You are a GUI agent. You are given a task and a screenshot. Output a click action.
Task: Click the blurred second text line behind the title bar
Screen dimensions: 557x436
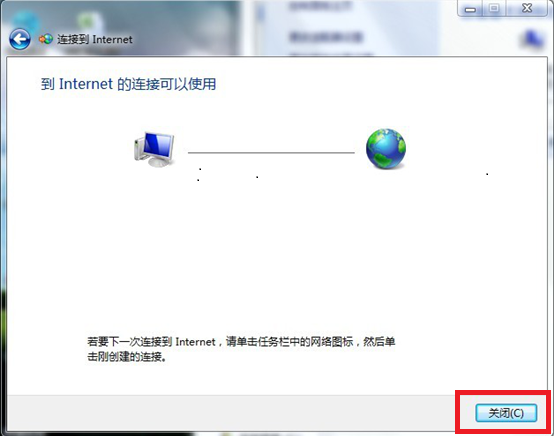point(326,37)
